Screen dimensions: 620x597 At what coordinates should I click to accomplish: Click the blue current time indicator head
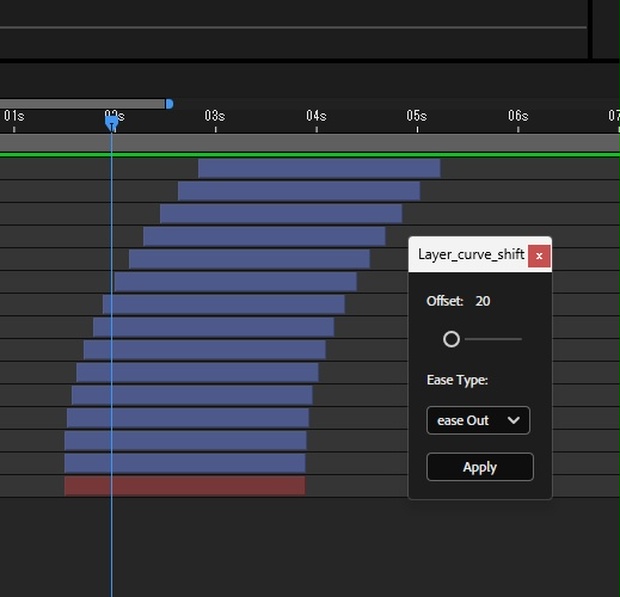111,121
